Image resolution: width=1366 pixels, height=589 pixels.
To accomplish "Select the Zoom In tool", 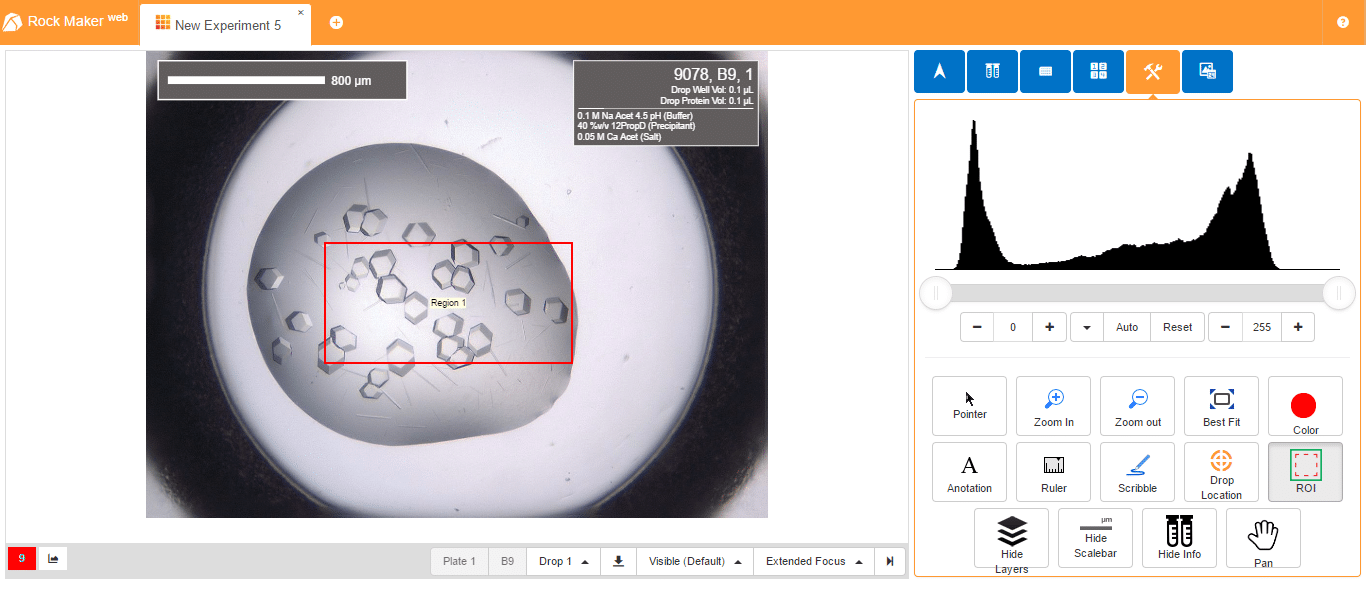I will pyautogui.click(x=1053, y=406).
